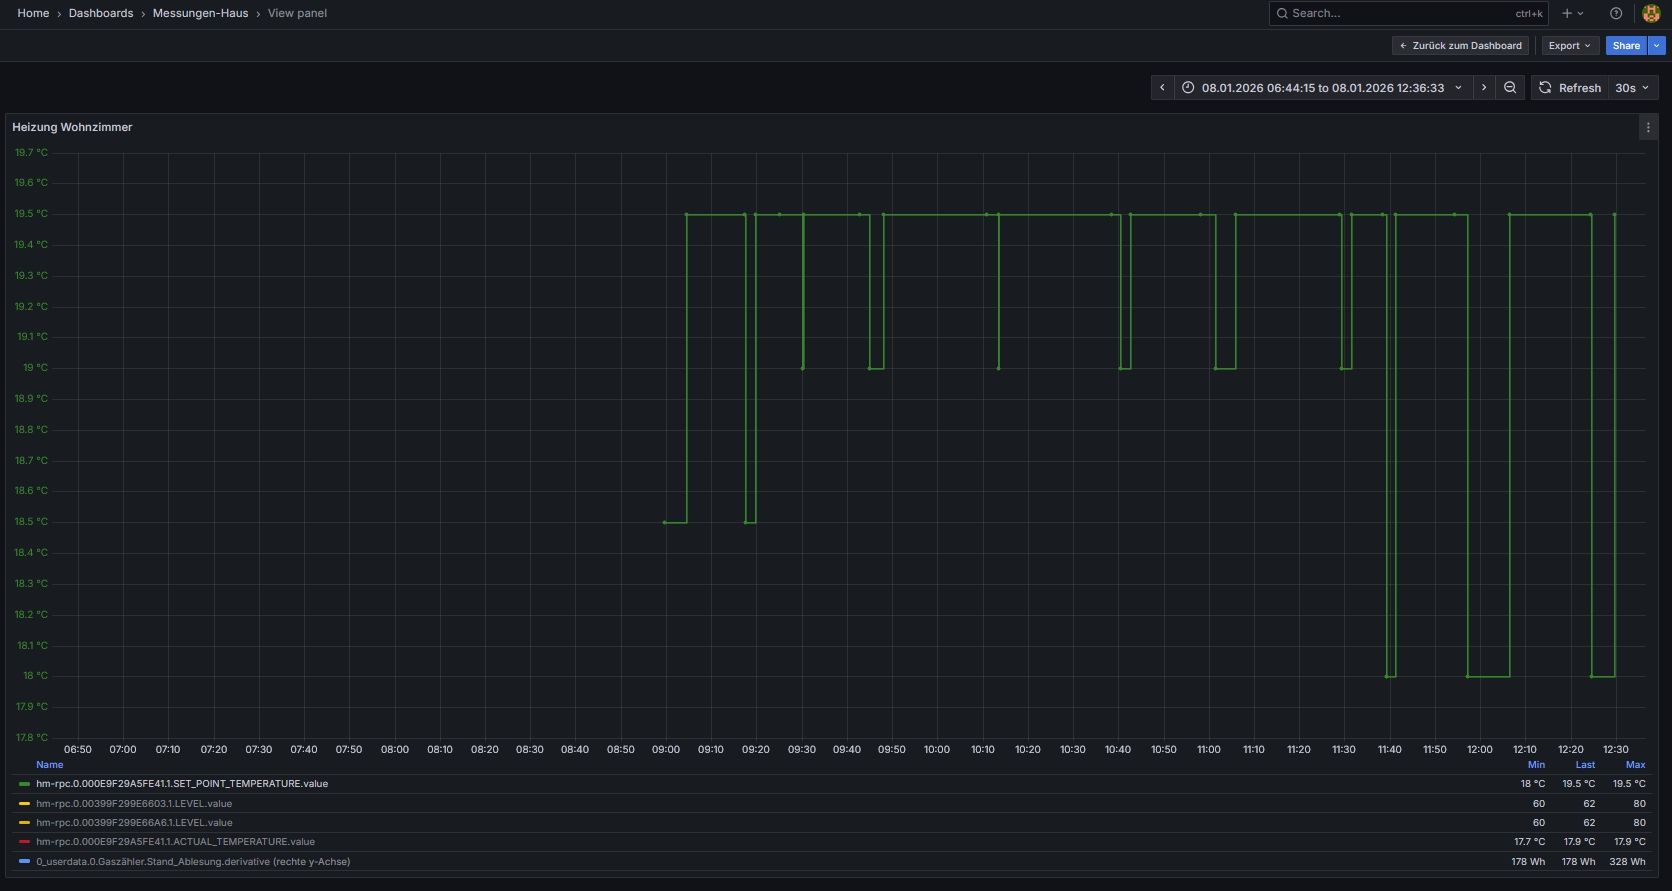
Task: Zoom out the time range
Action: (x=1510, y=88)
